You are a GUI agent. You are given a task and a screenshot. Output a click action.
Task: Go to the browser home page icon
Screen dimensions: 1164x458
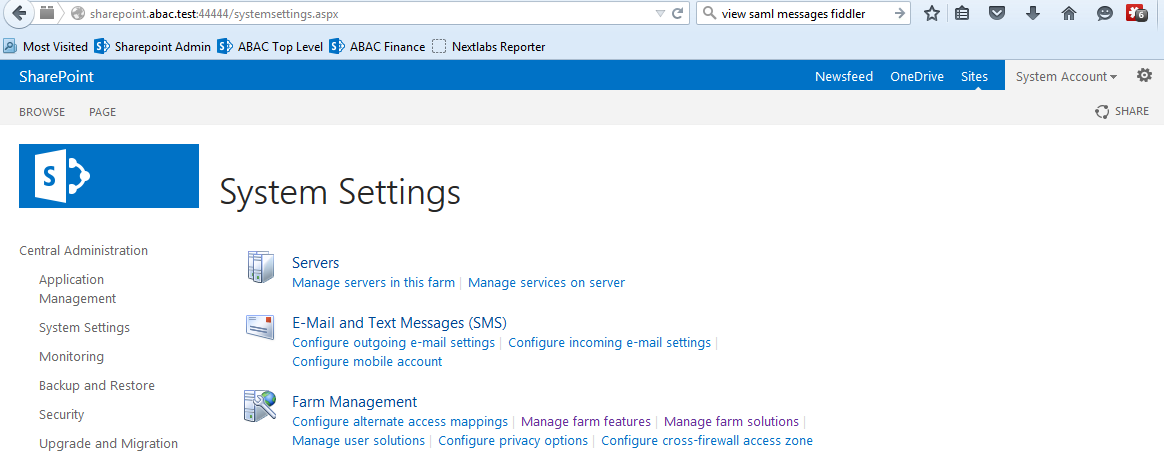coord(1069,13)
